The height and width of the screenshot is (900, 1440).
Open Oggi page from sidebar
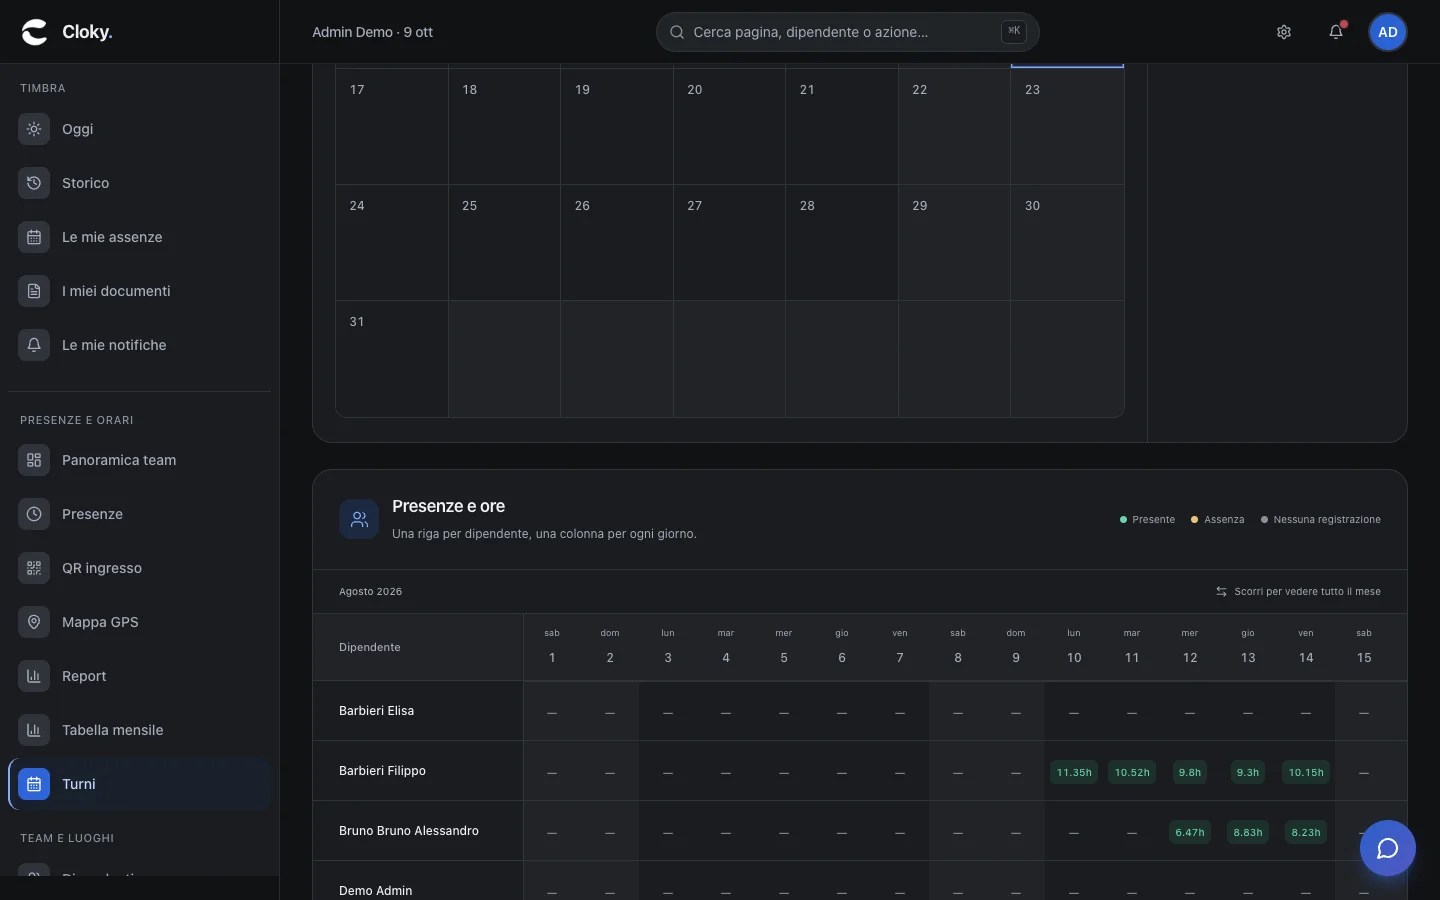coord(139,129)
